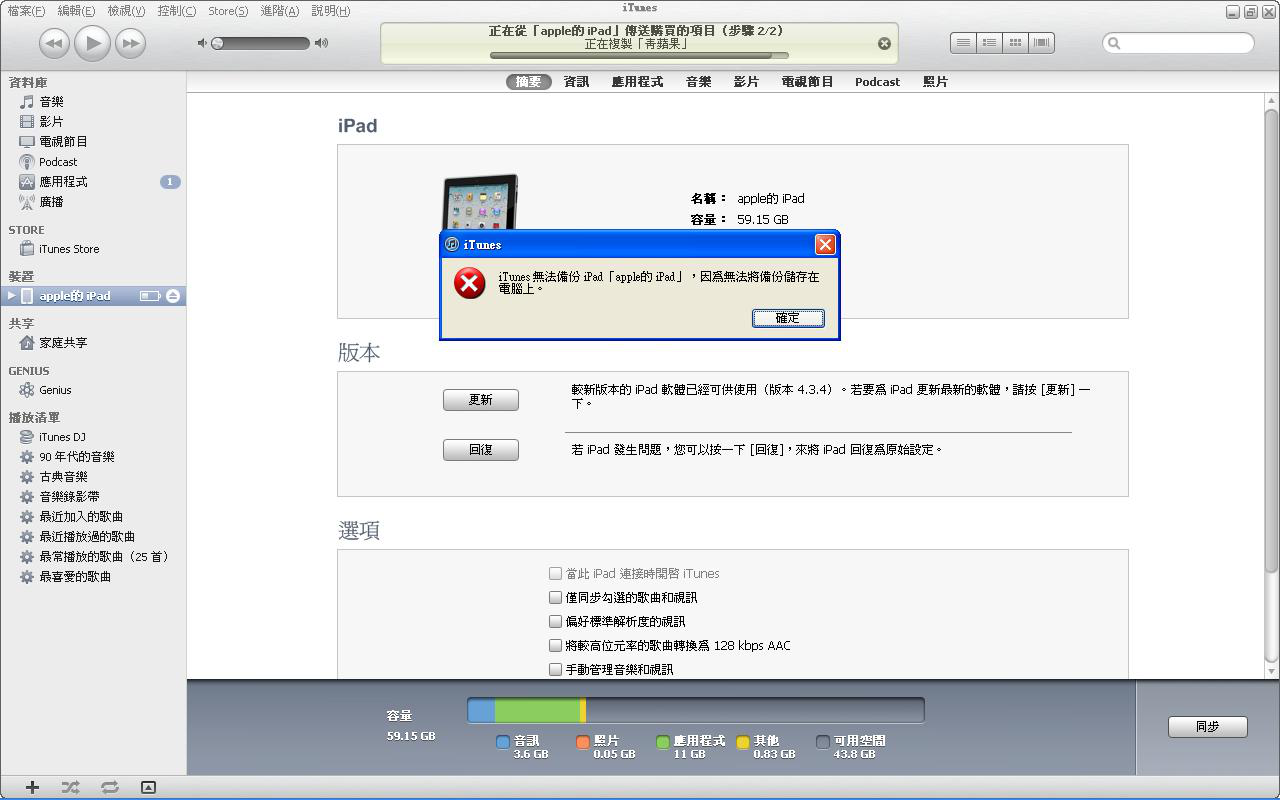Click the search field
Viewport: 1280px width, 800px height.
tap(1178, 43)
